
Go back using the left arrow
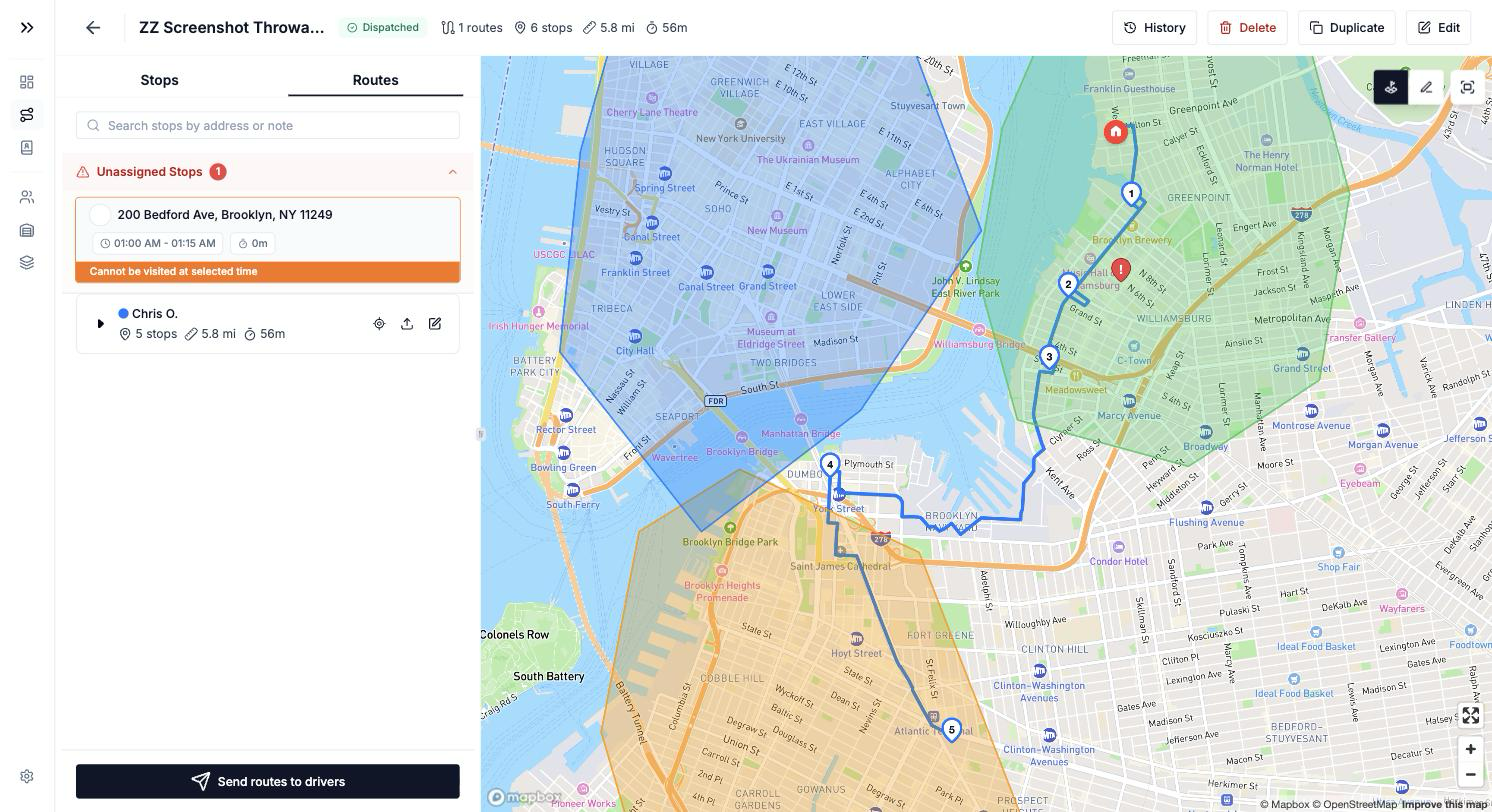(x=93, y=28)
